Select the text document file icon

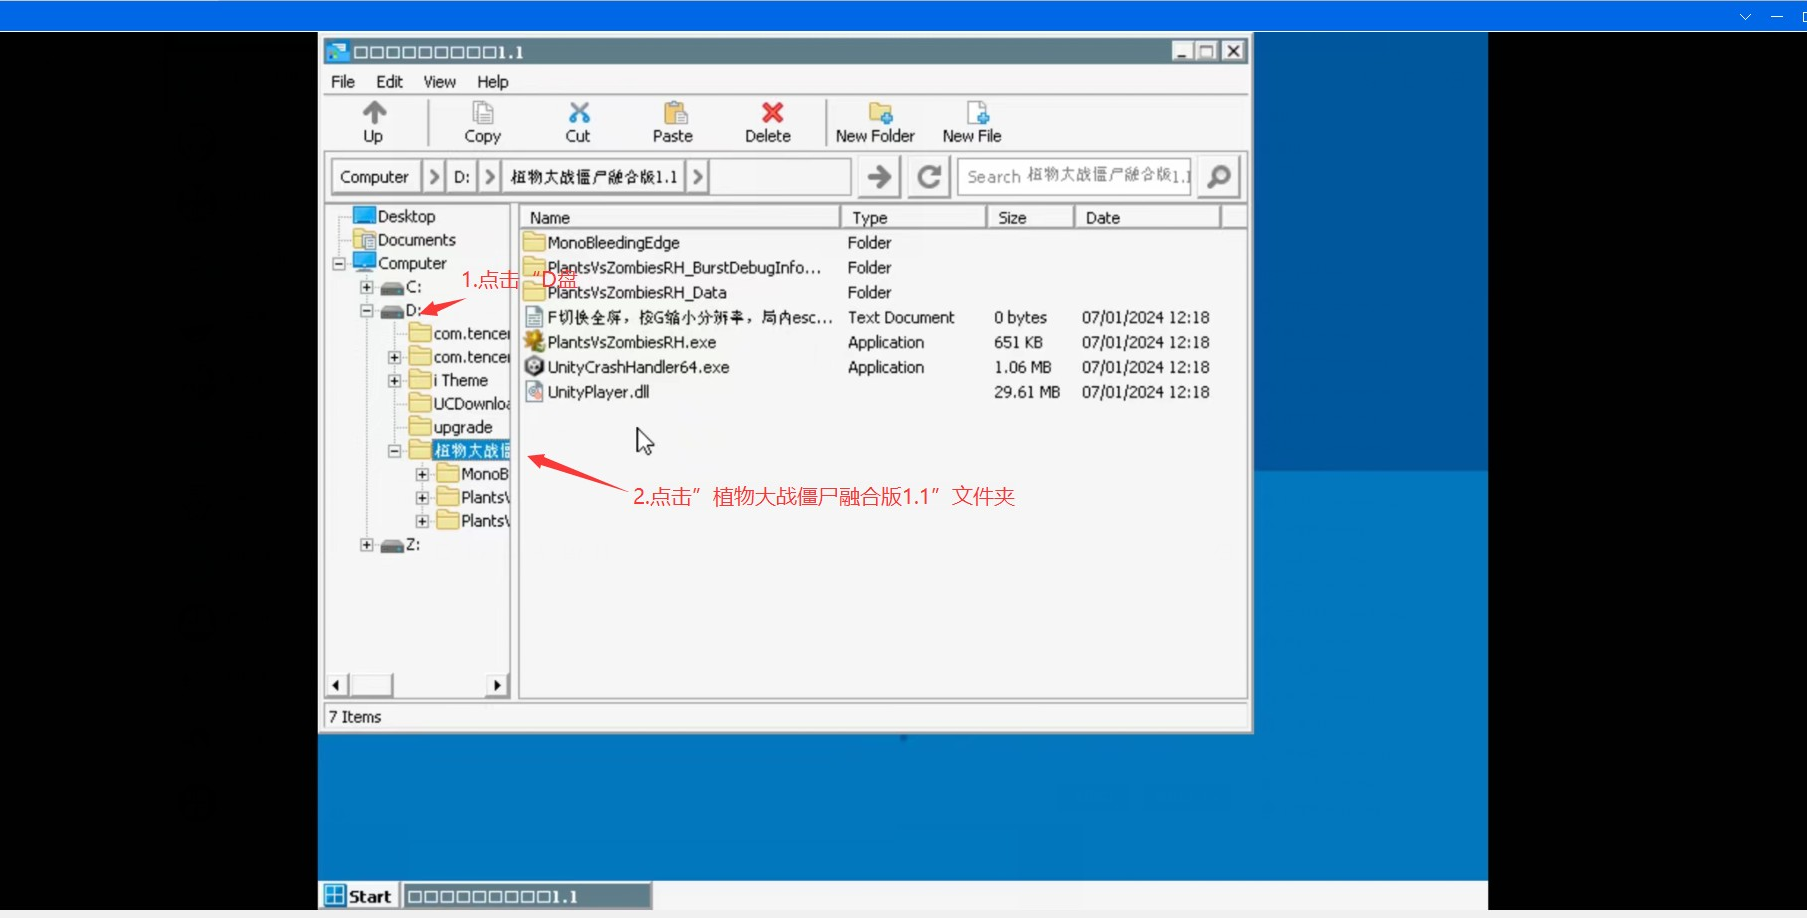[x=535, y=317]
